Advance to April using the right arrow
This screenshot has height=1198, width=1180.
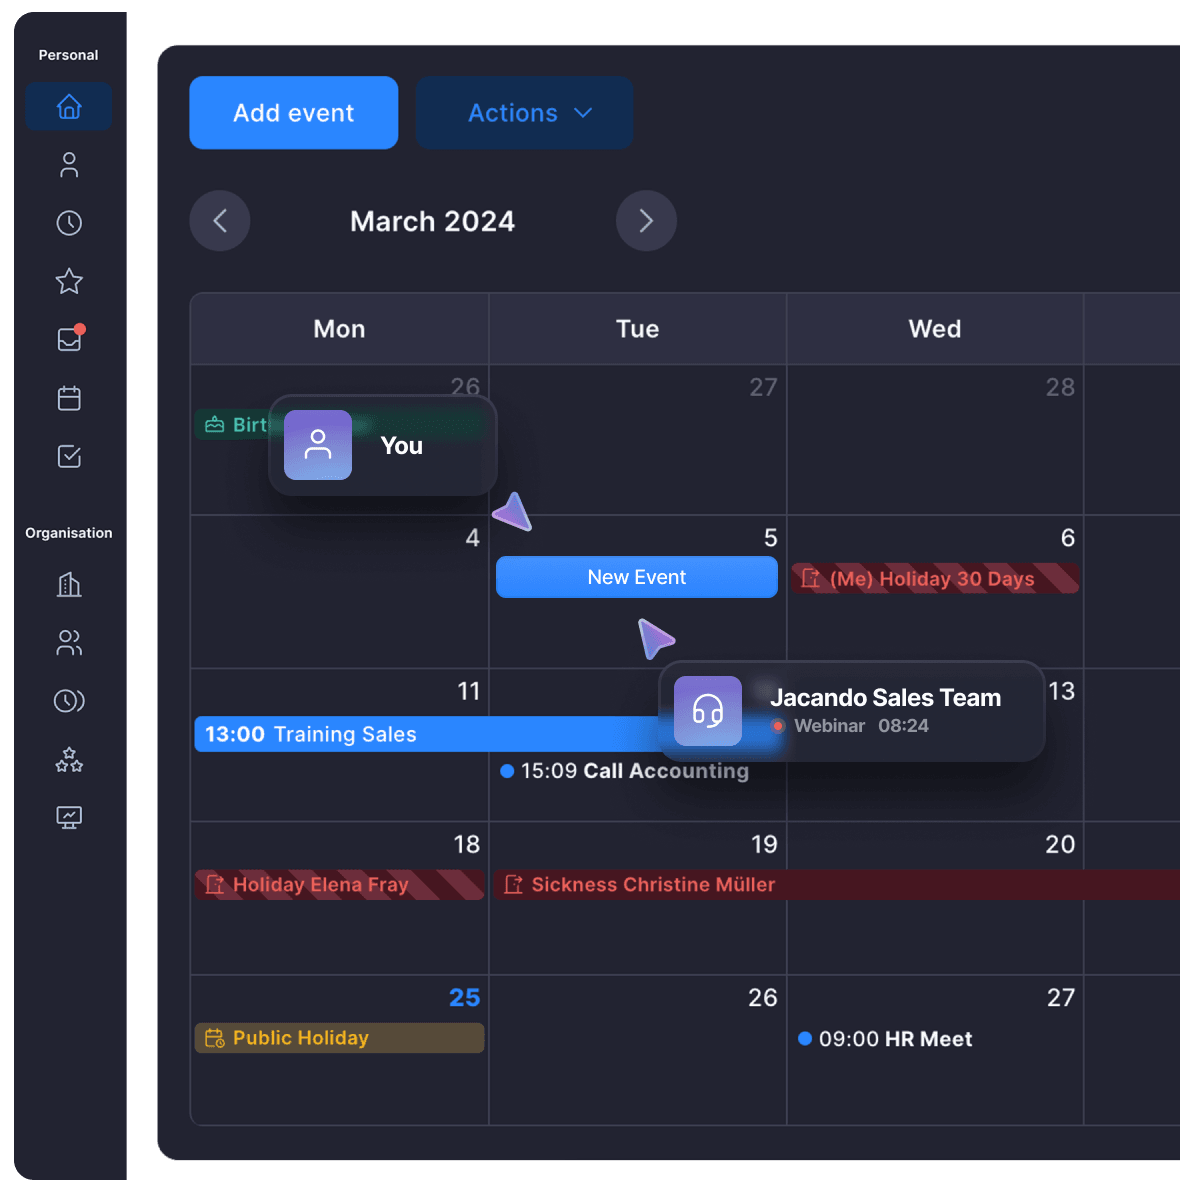(x=646, y=221)
